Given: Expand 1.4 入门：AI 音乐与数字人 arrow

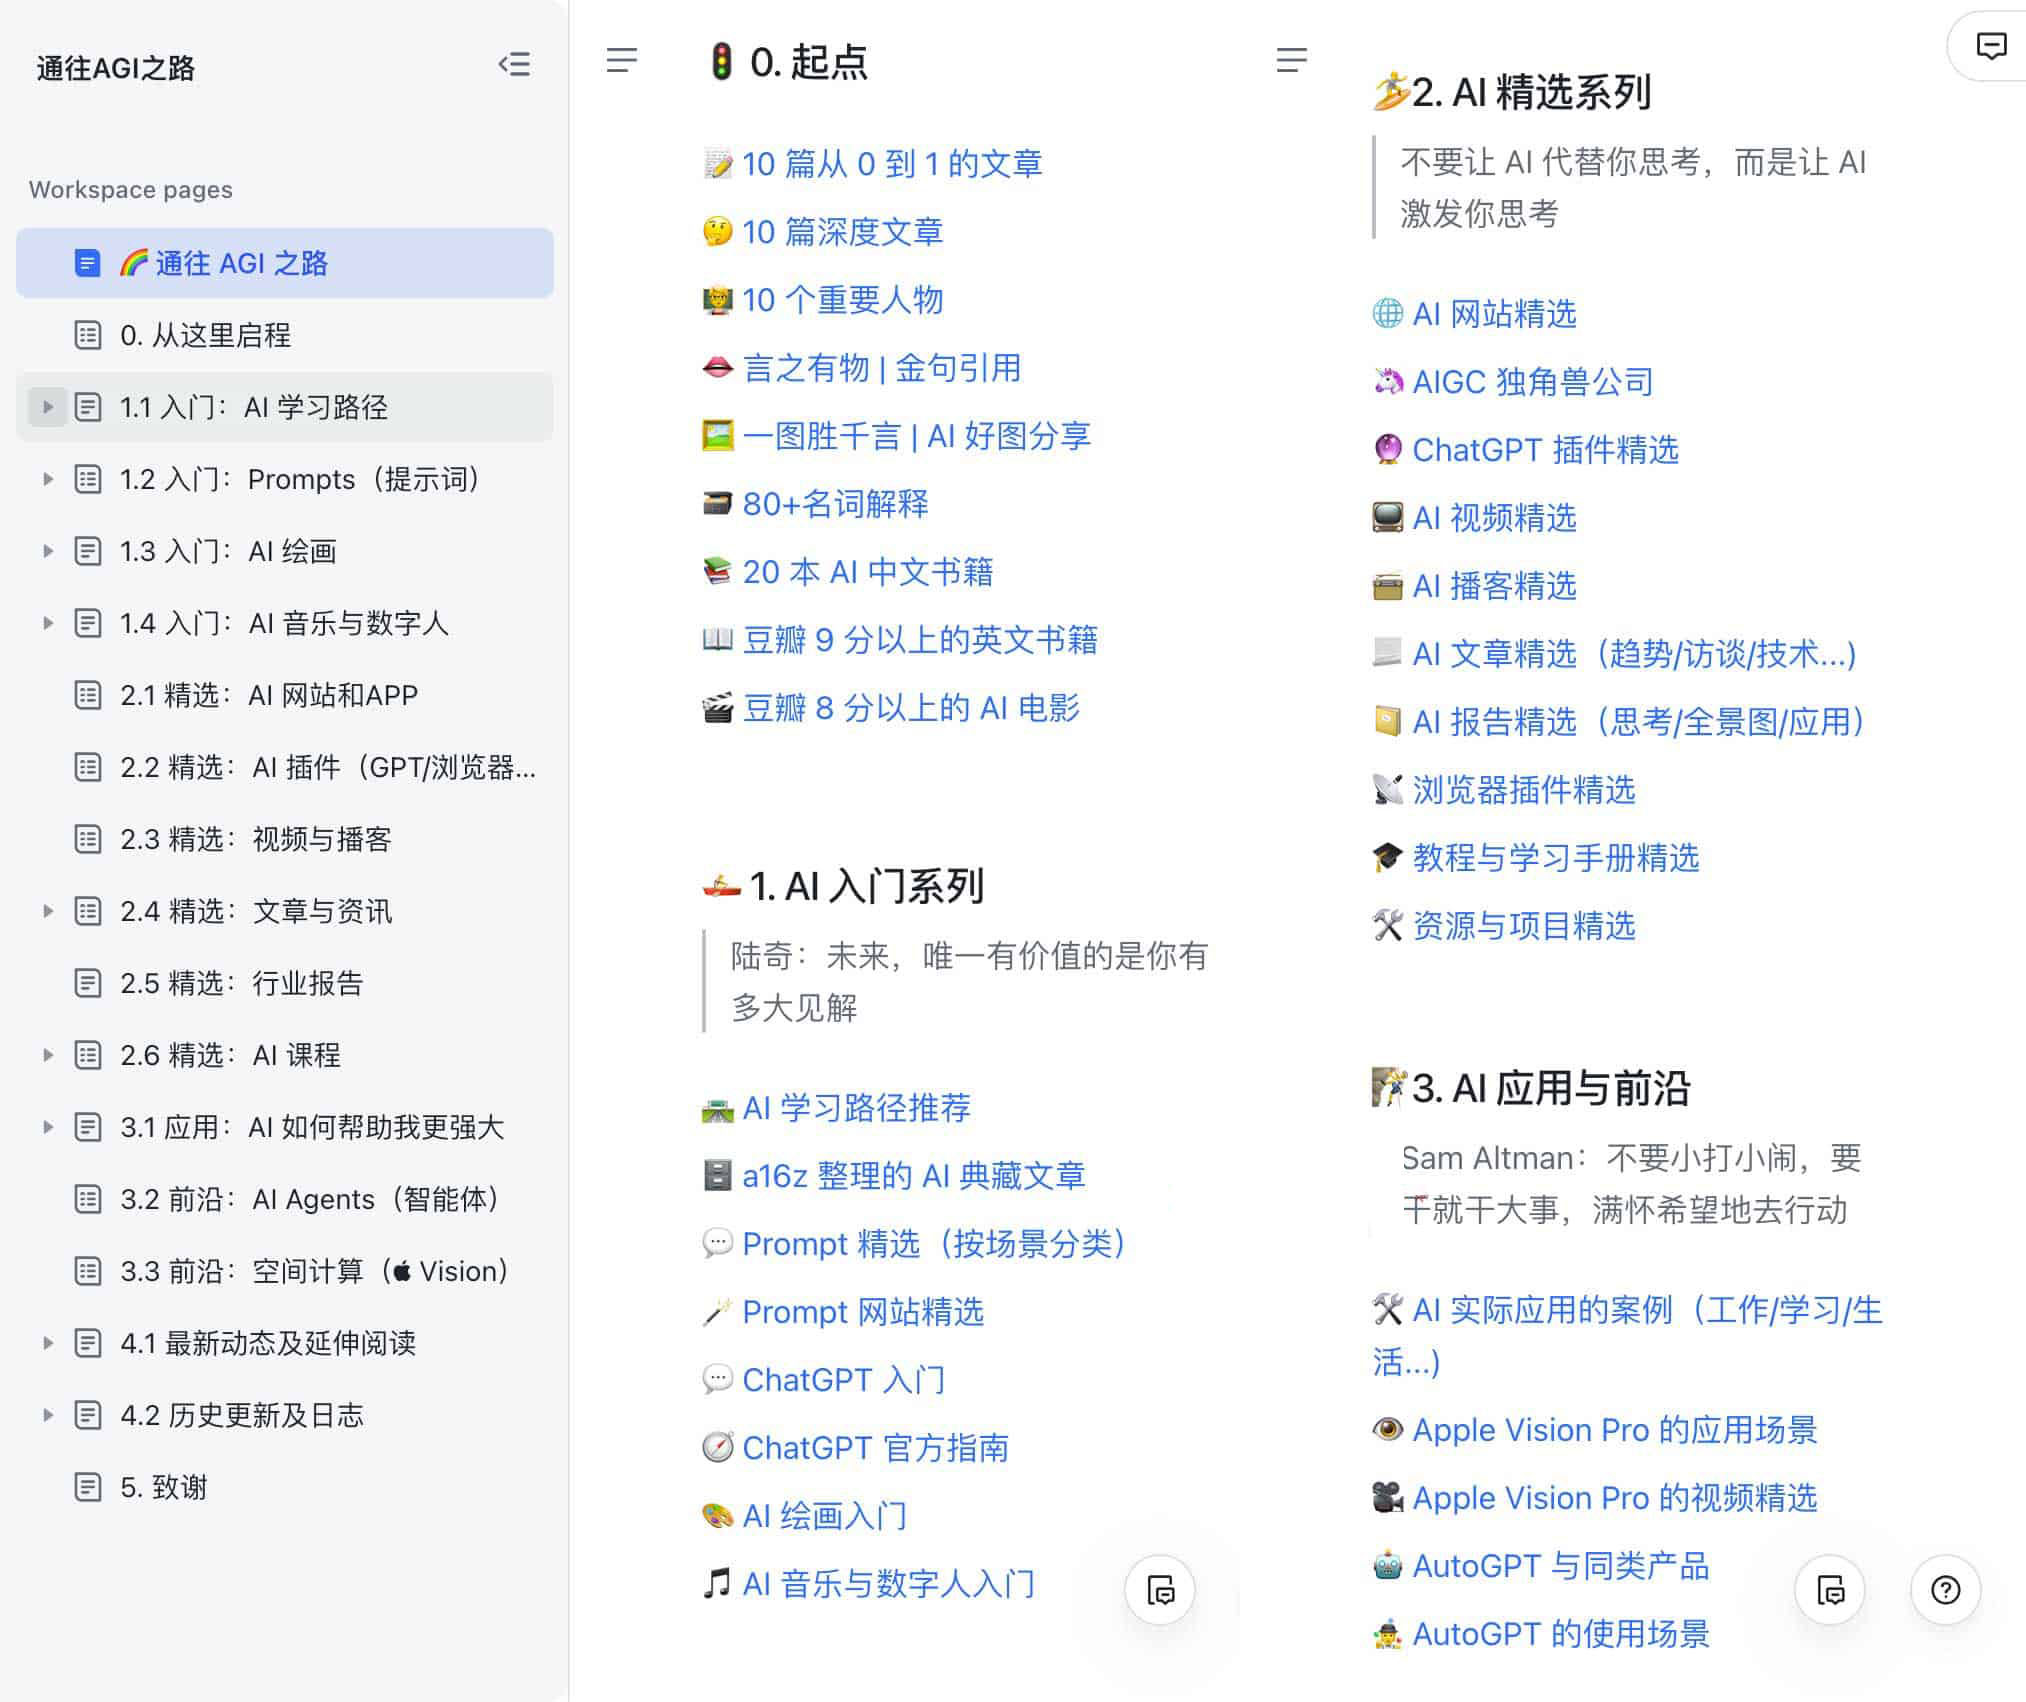Looking at the screenshot, I should (x=47, y=623).
